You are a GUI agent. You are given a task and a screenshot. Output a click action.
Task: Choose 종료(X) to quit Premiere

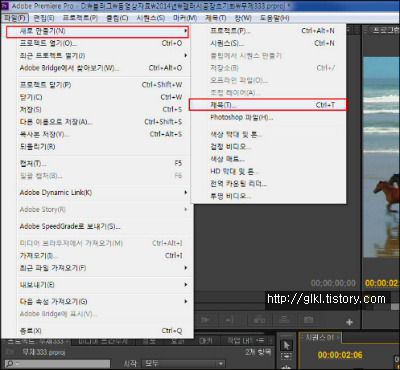[103, 331]
